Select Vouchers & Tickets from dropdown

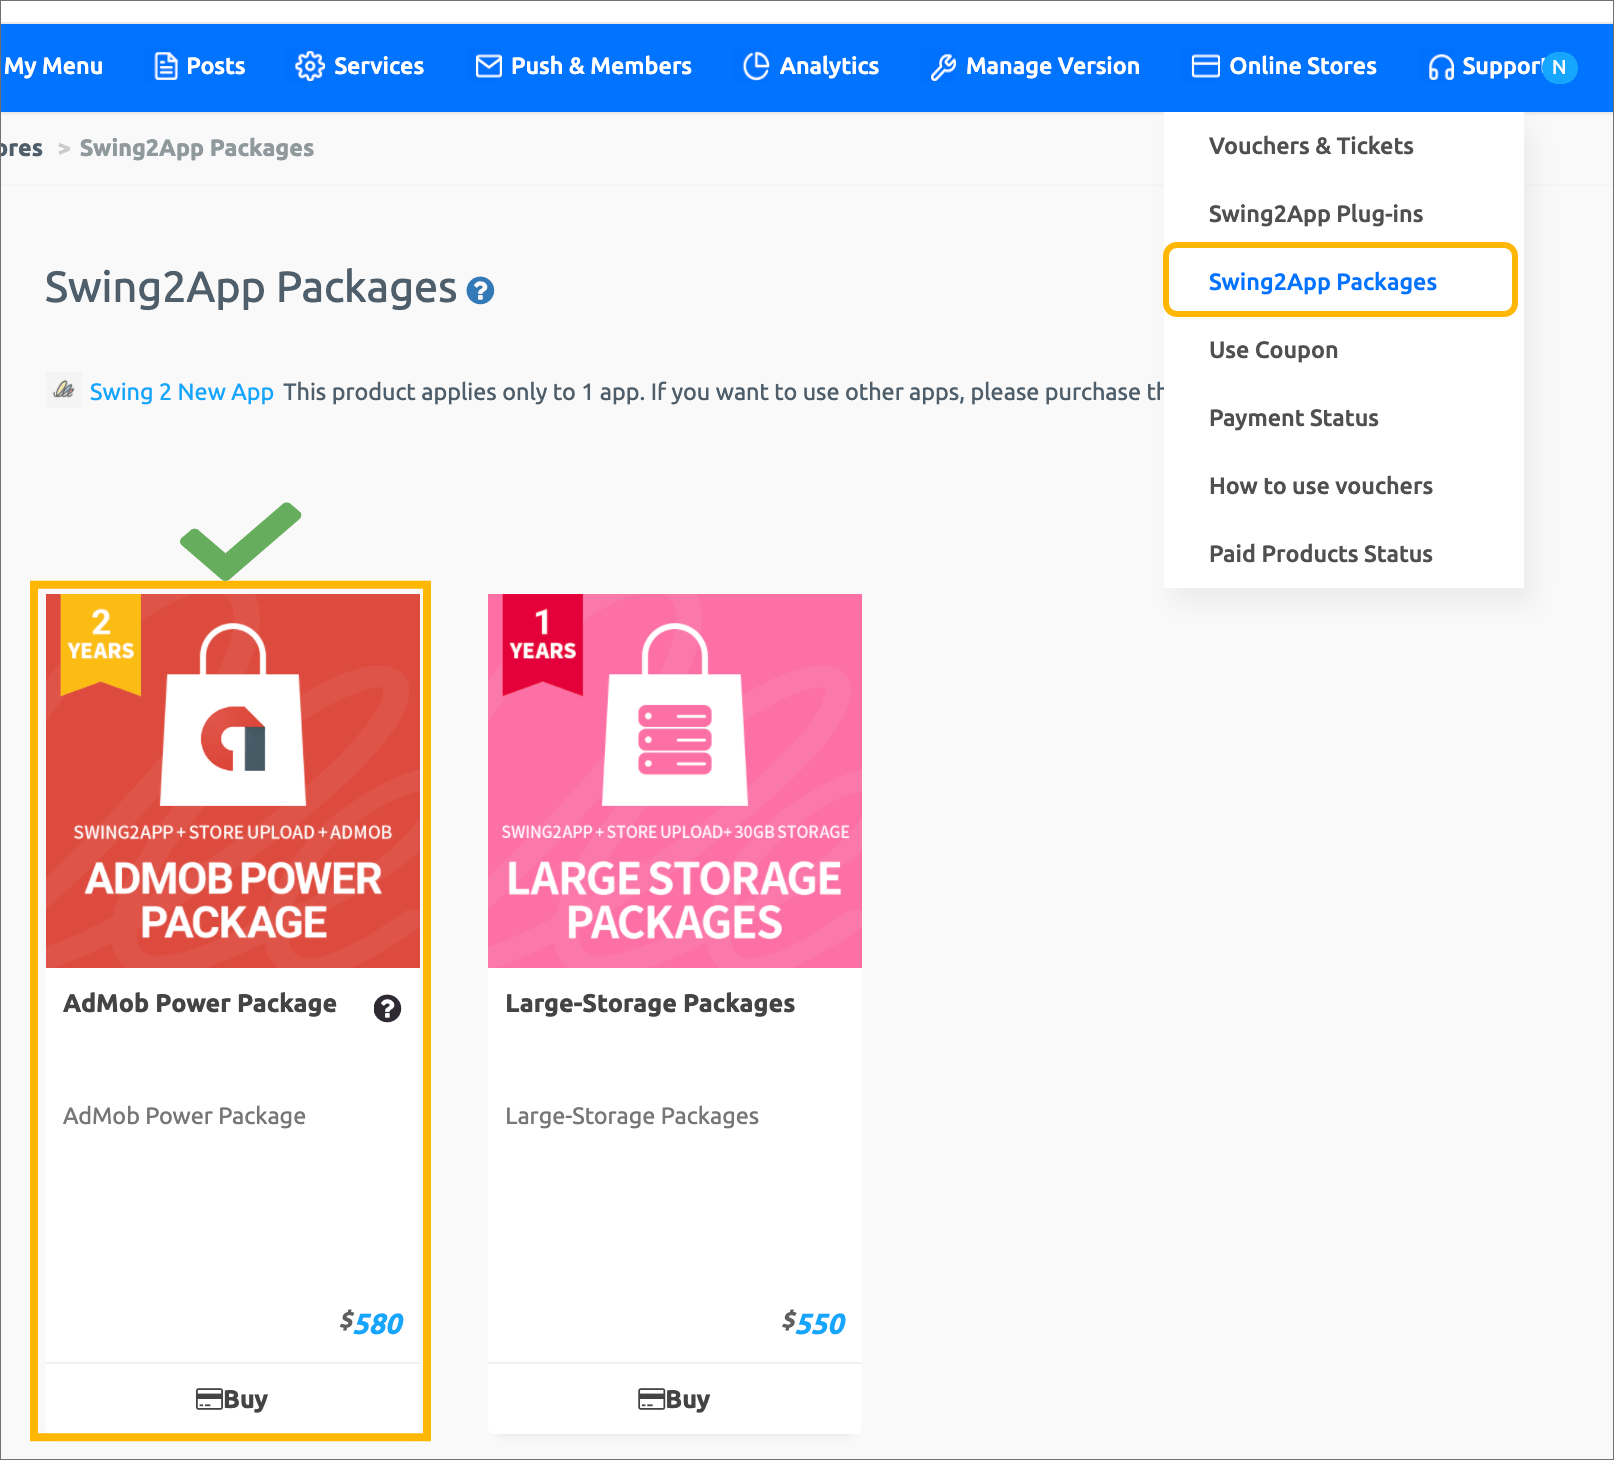(1310, 146)
